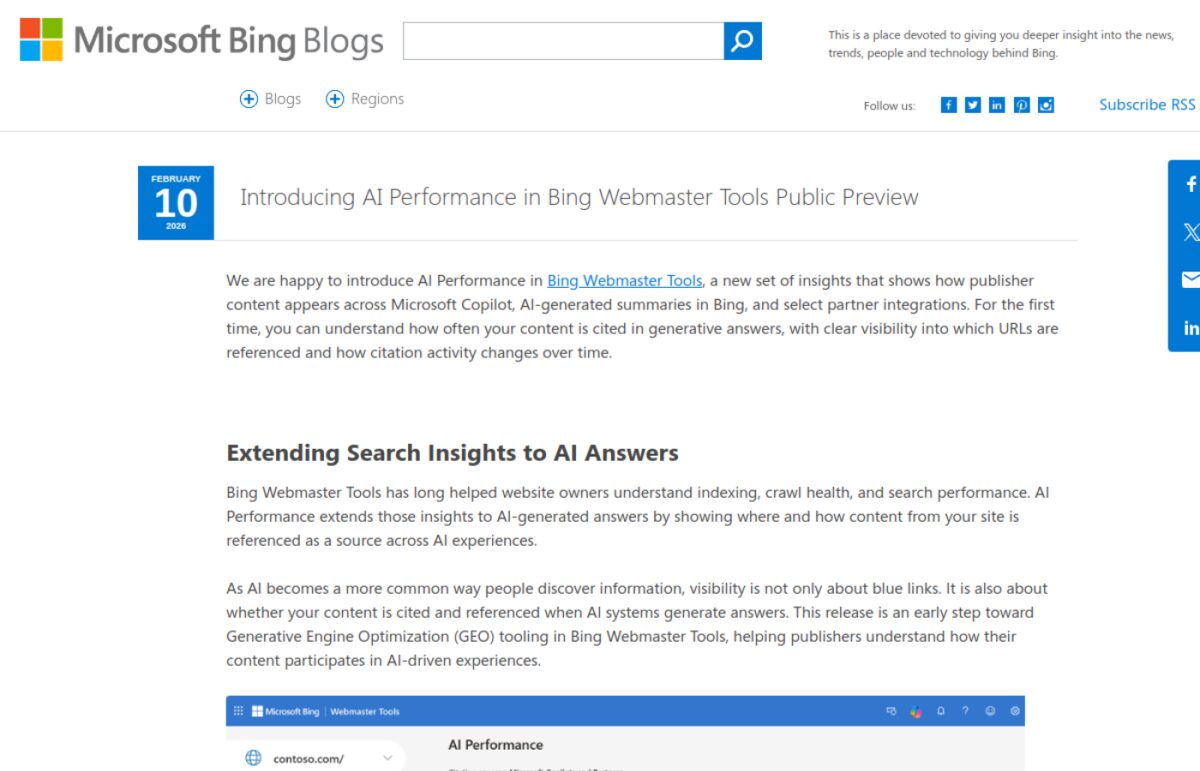The image size is (1200, 771).
Task: Open the Twitter follow icon in header
Action: [973, 105]
